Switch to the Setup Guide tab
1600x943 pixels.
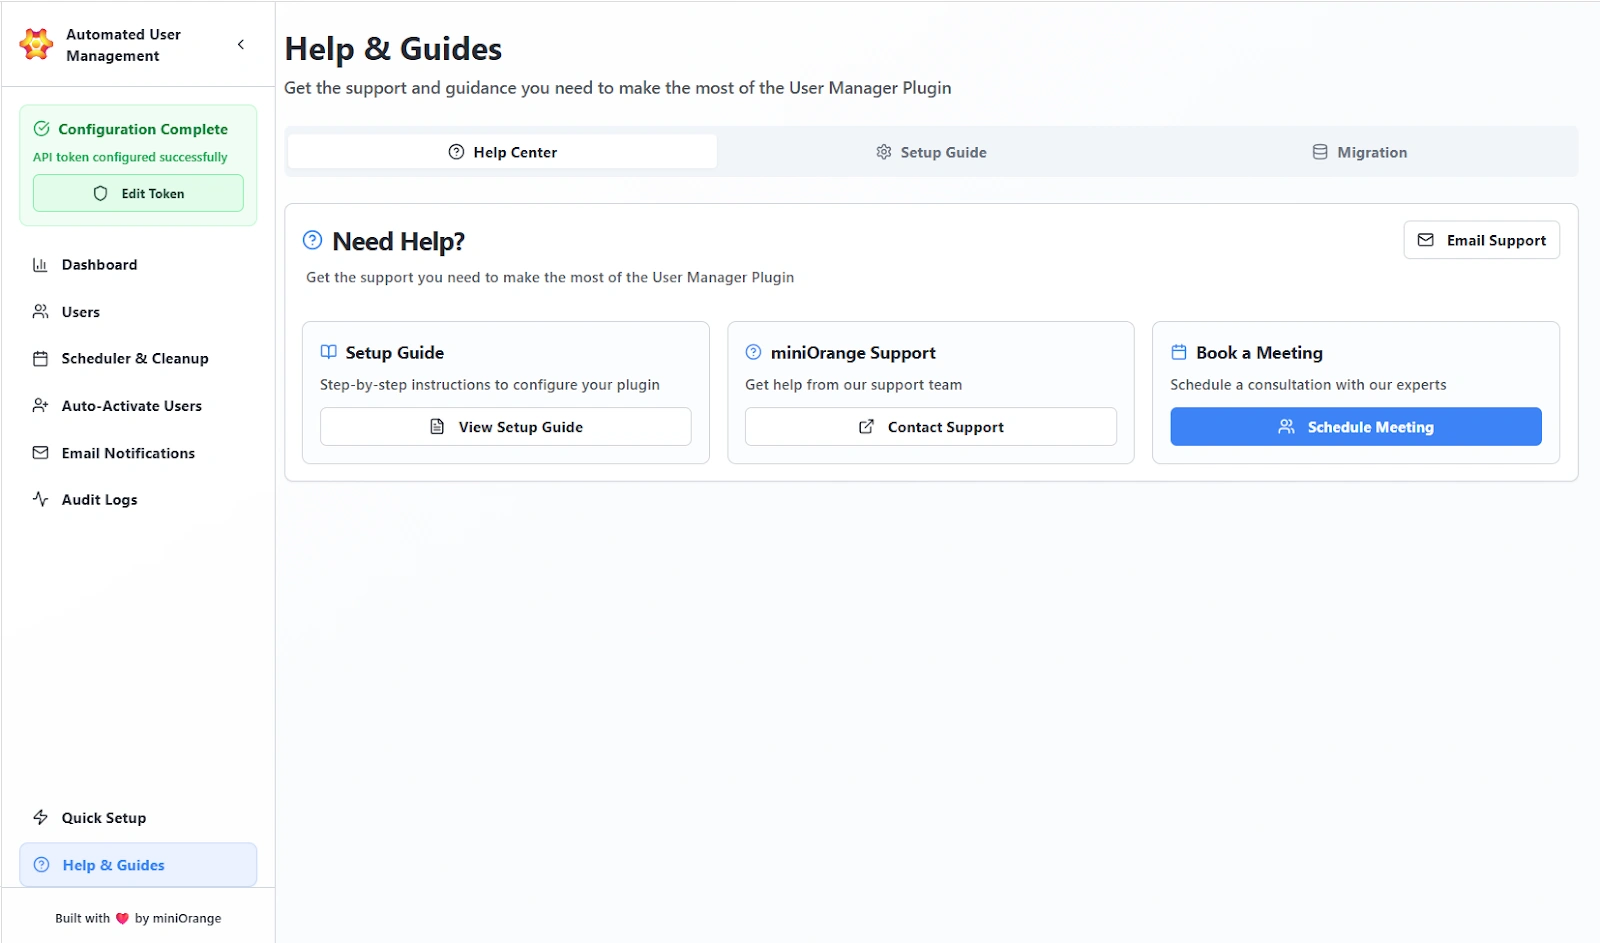[x=930, y=151]
